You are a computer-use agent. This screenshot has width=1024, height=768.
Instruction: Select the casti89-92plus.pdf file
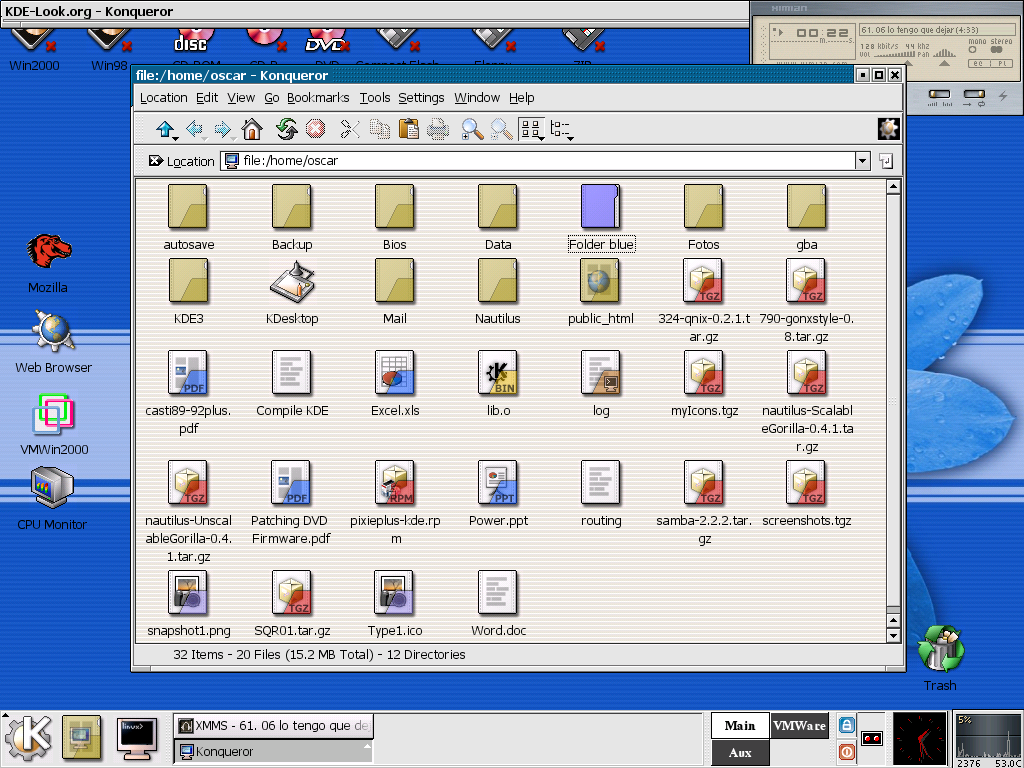click(188, 373)
